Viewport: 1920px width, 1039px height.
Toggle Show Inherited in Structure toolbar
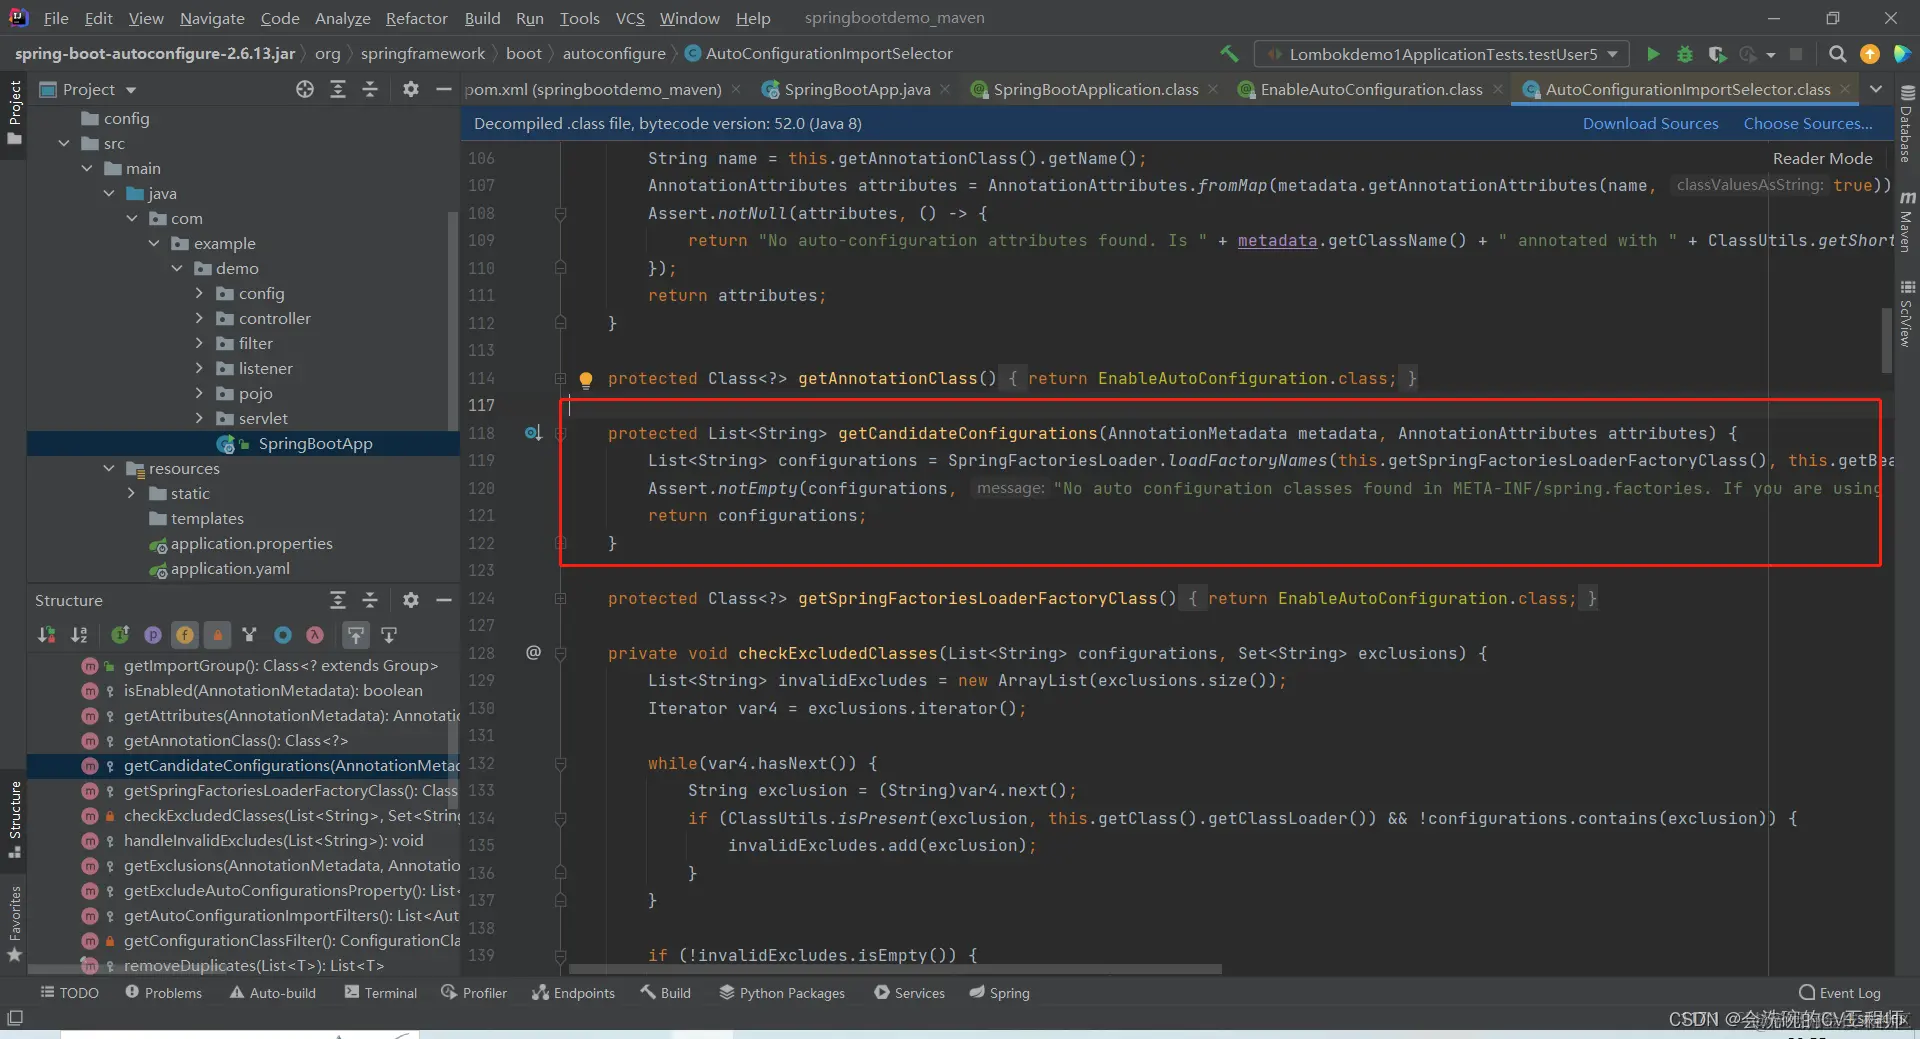click(x=120, y=635)
